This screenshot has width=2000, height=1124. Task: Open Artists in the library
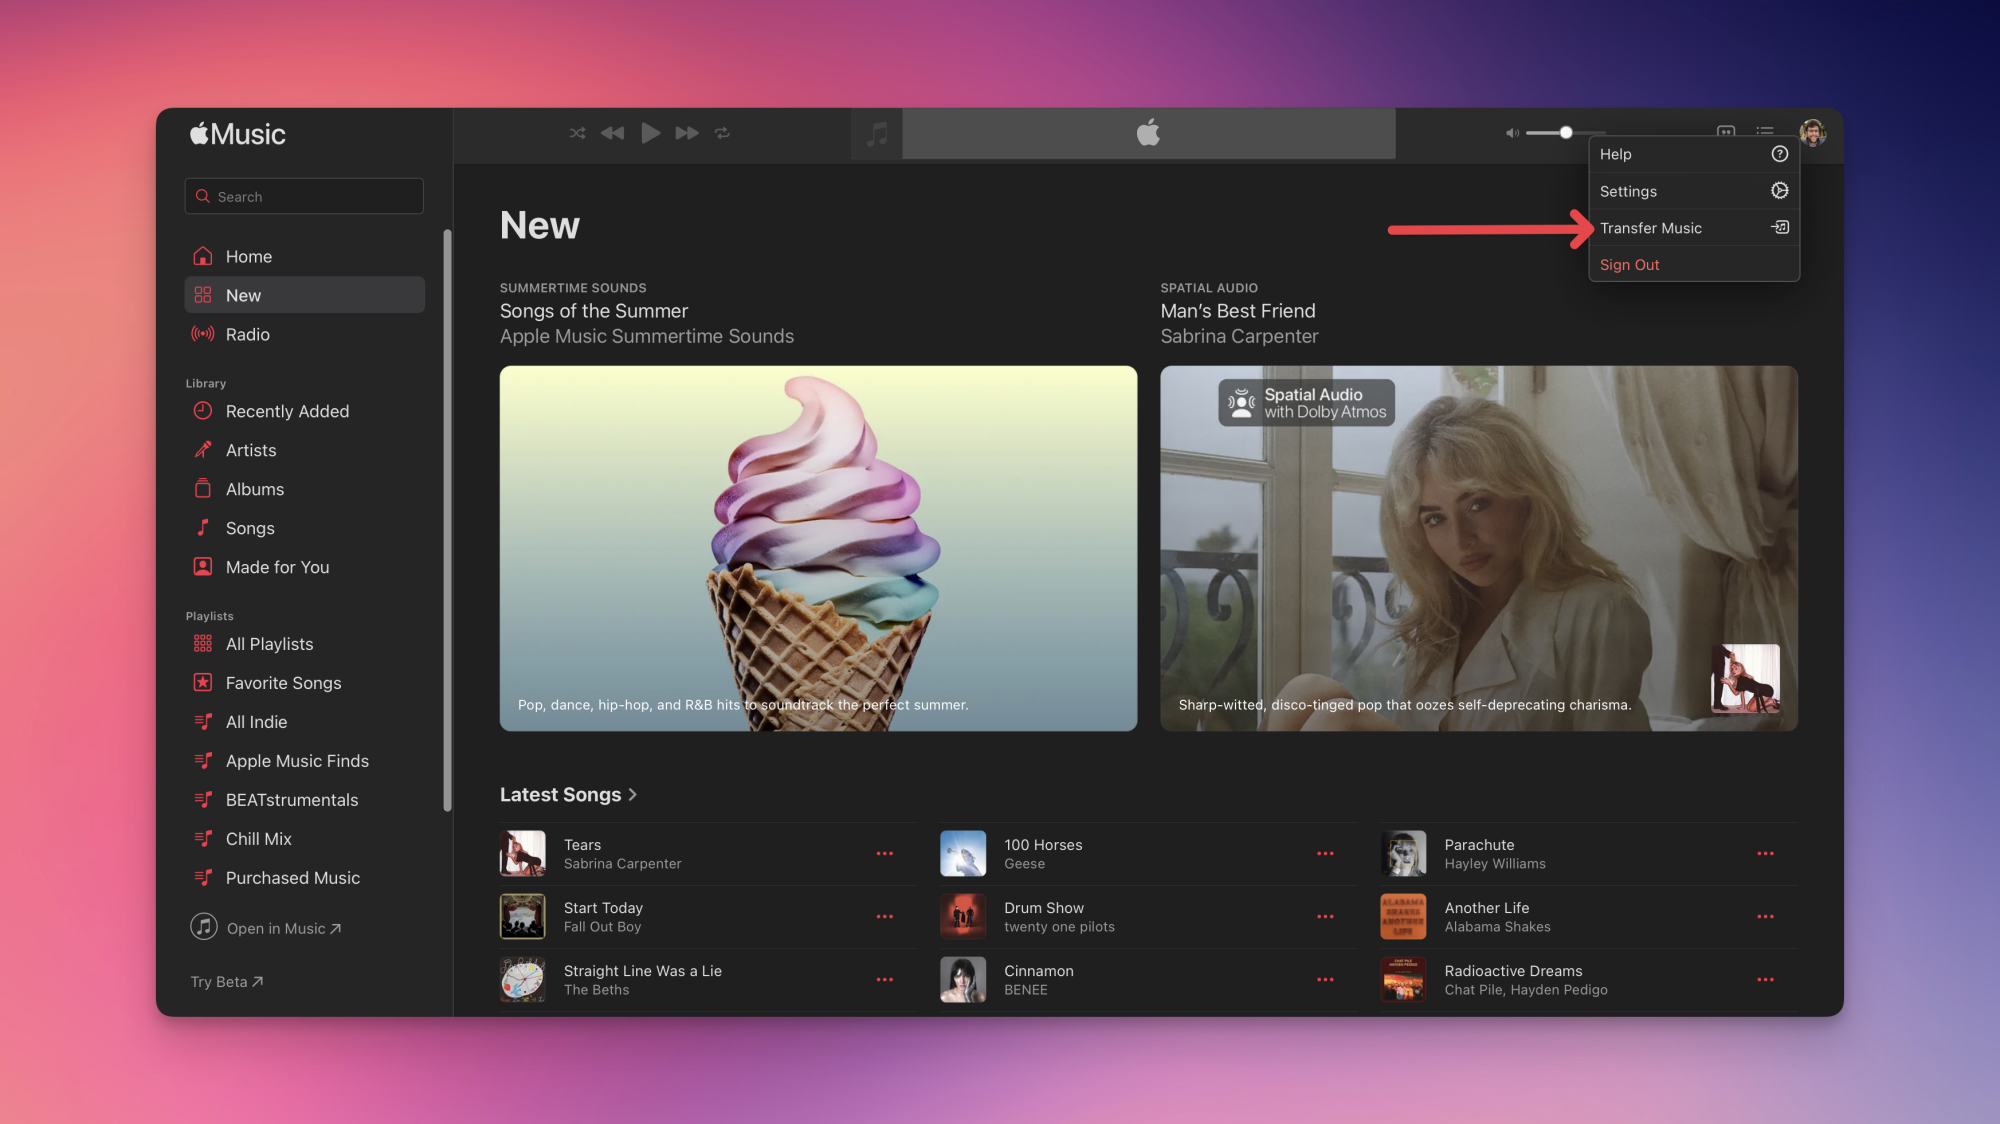click(x=304, y=450)
